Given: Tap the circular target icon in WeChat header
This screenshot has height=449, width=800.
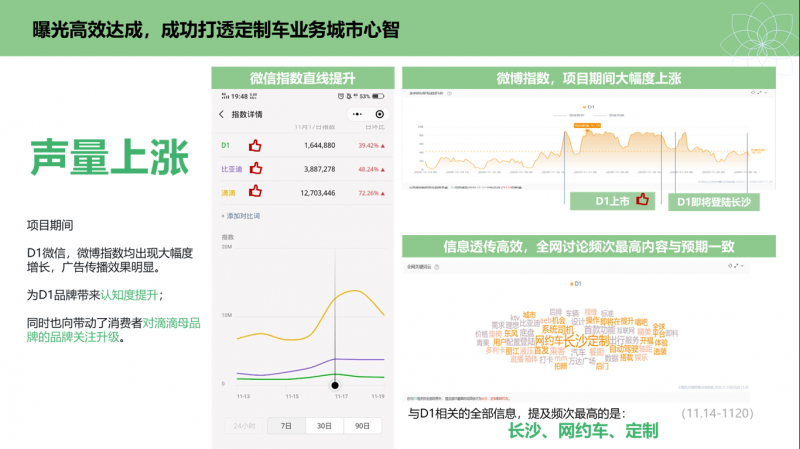Looking at the screenshot, I should [380, 114].
